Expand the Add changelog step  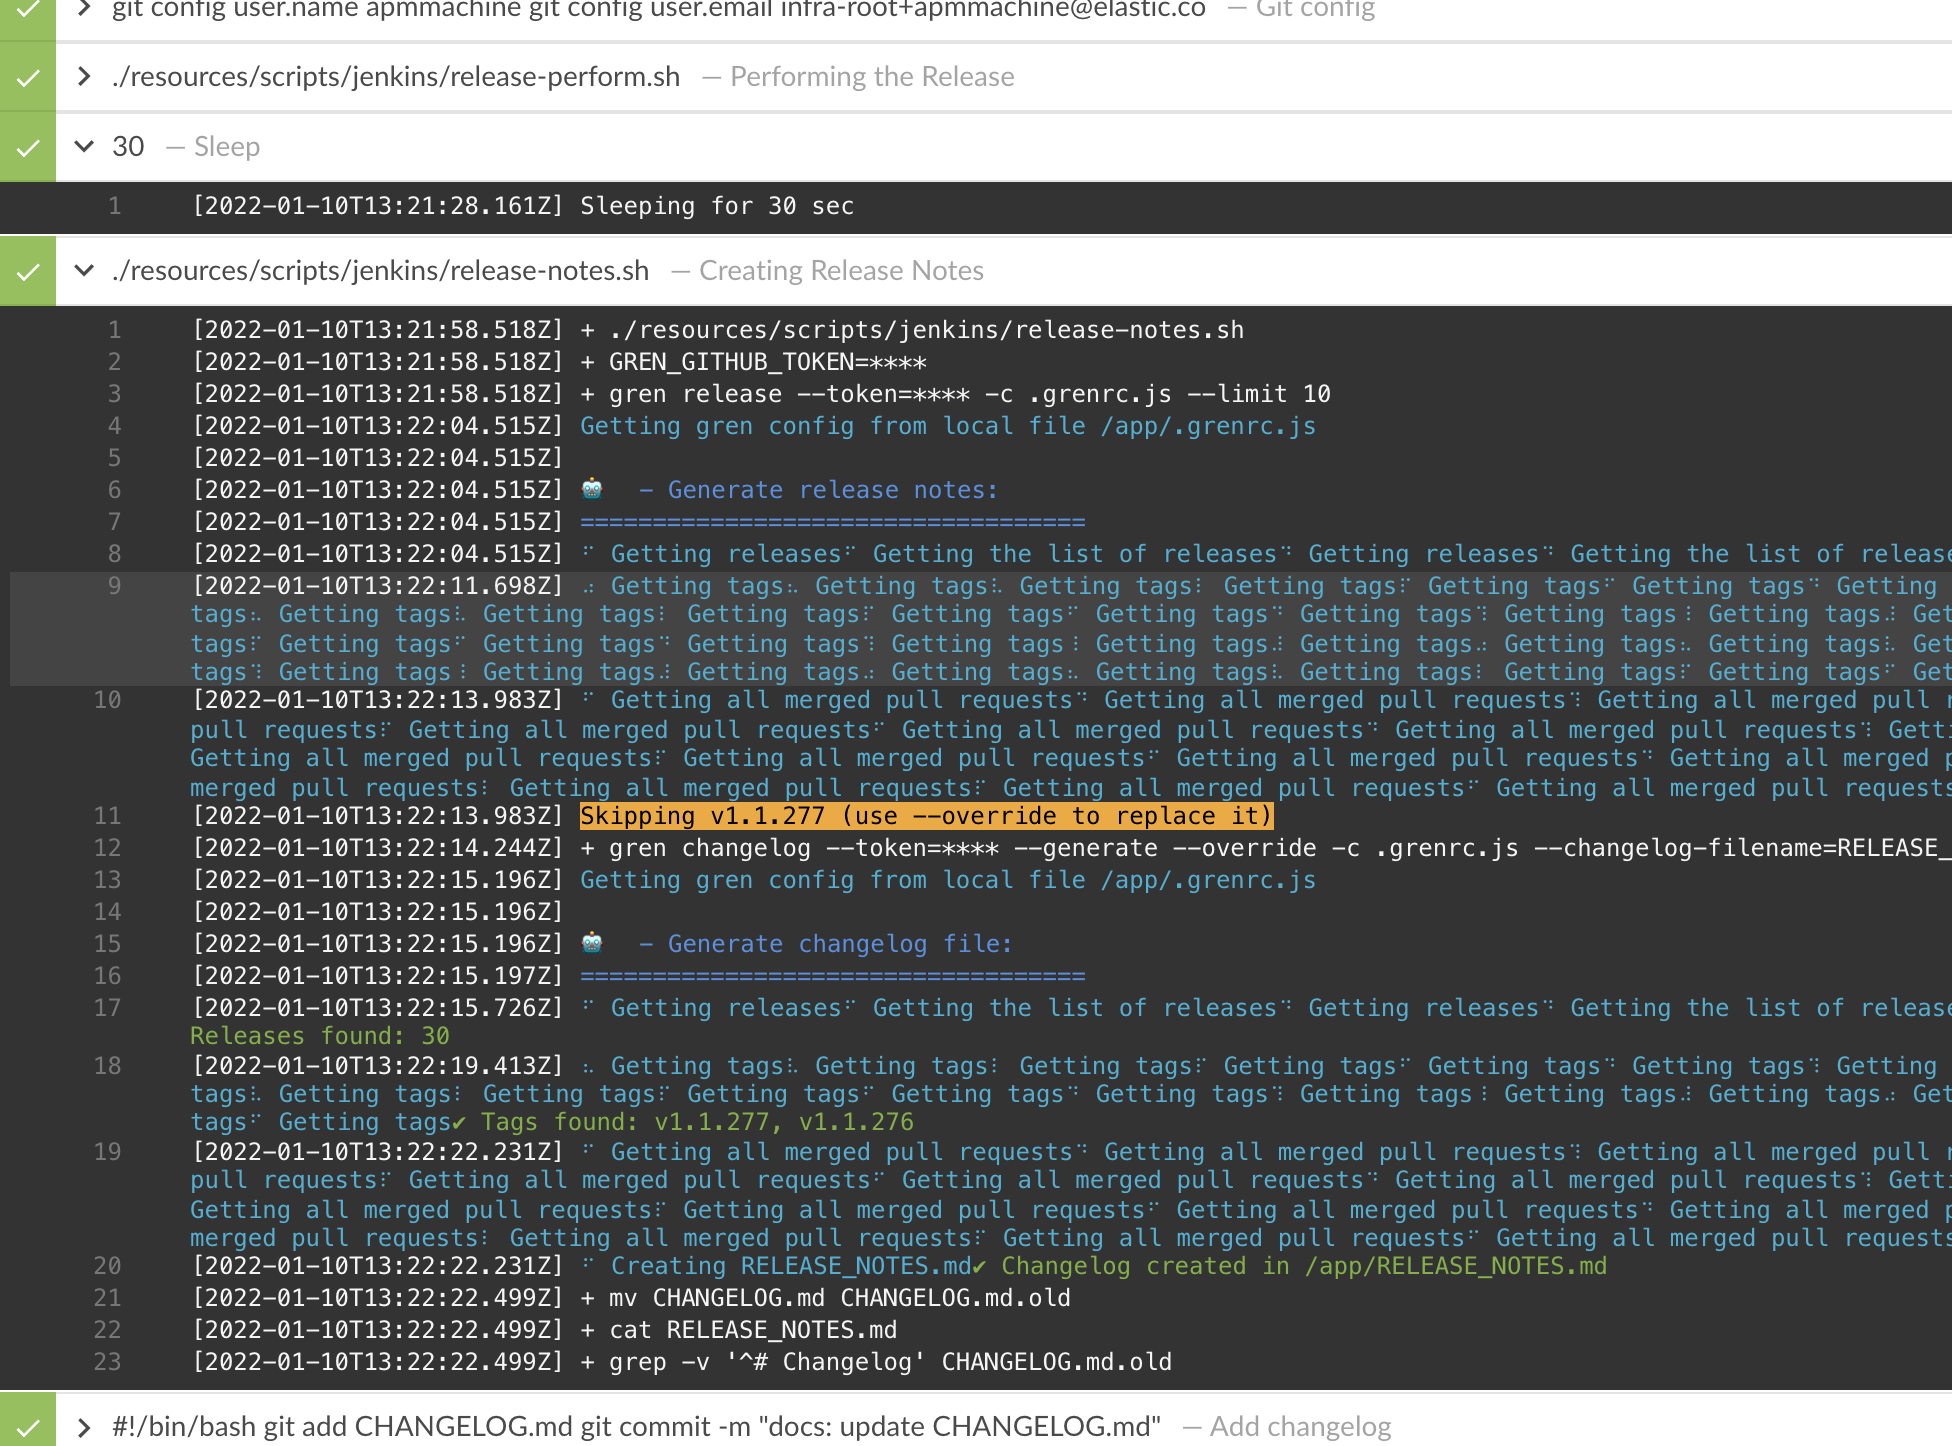(82, 1426)
